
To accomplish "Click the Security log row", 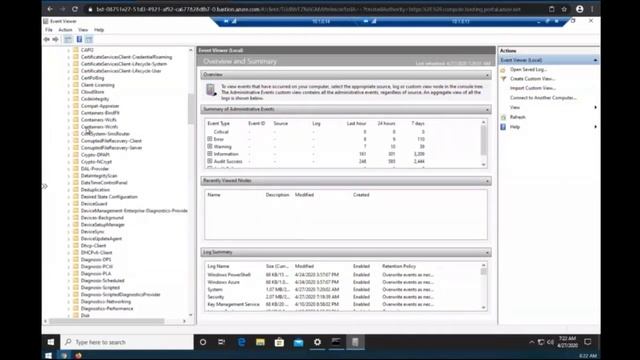I will coord(343,297).
